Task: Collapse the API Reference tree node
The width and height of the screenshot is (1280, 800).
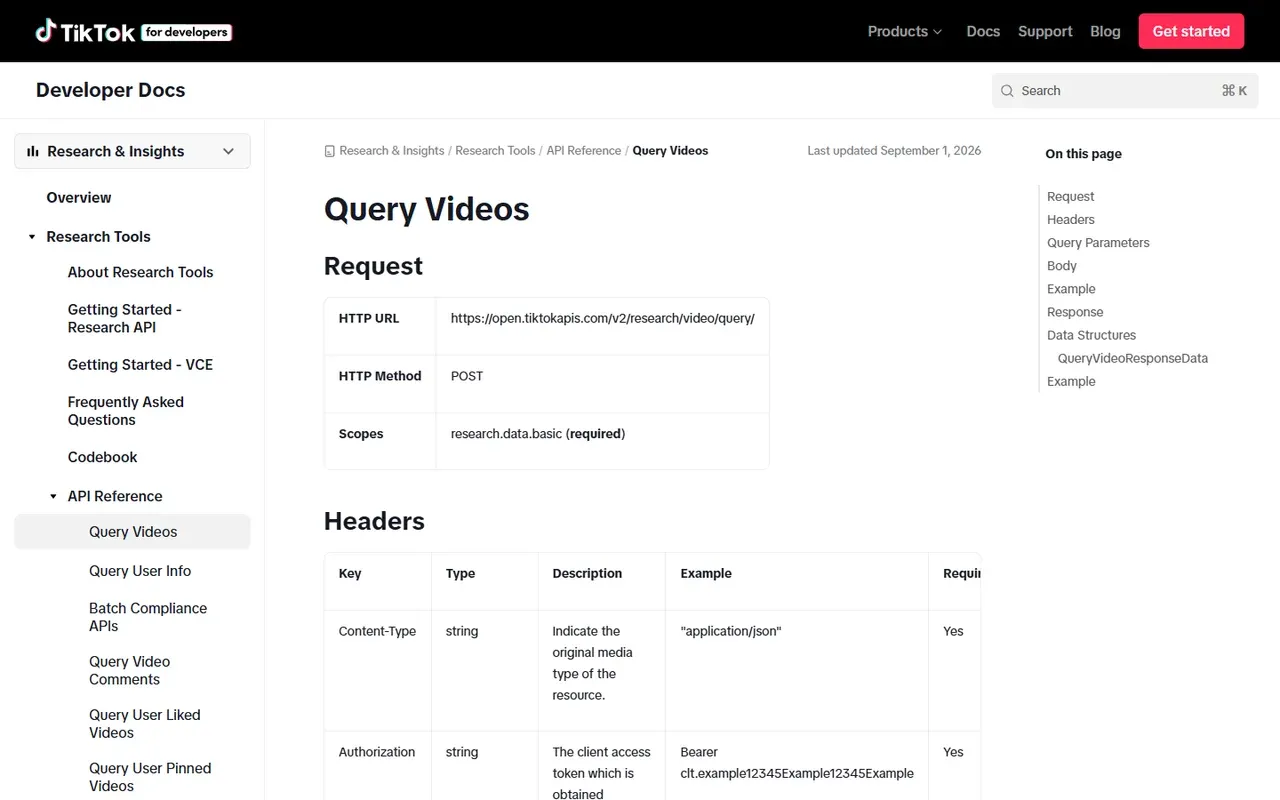Action: (53, 496)
